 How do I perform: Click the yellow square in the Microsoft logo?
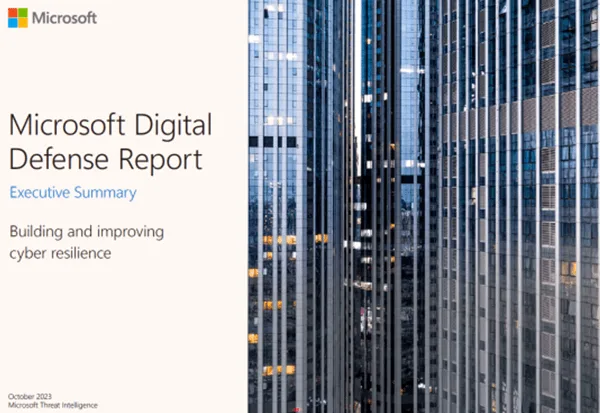(x=23, y=24)
